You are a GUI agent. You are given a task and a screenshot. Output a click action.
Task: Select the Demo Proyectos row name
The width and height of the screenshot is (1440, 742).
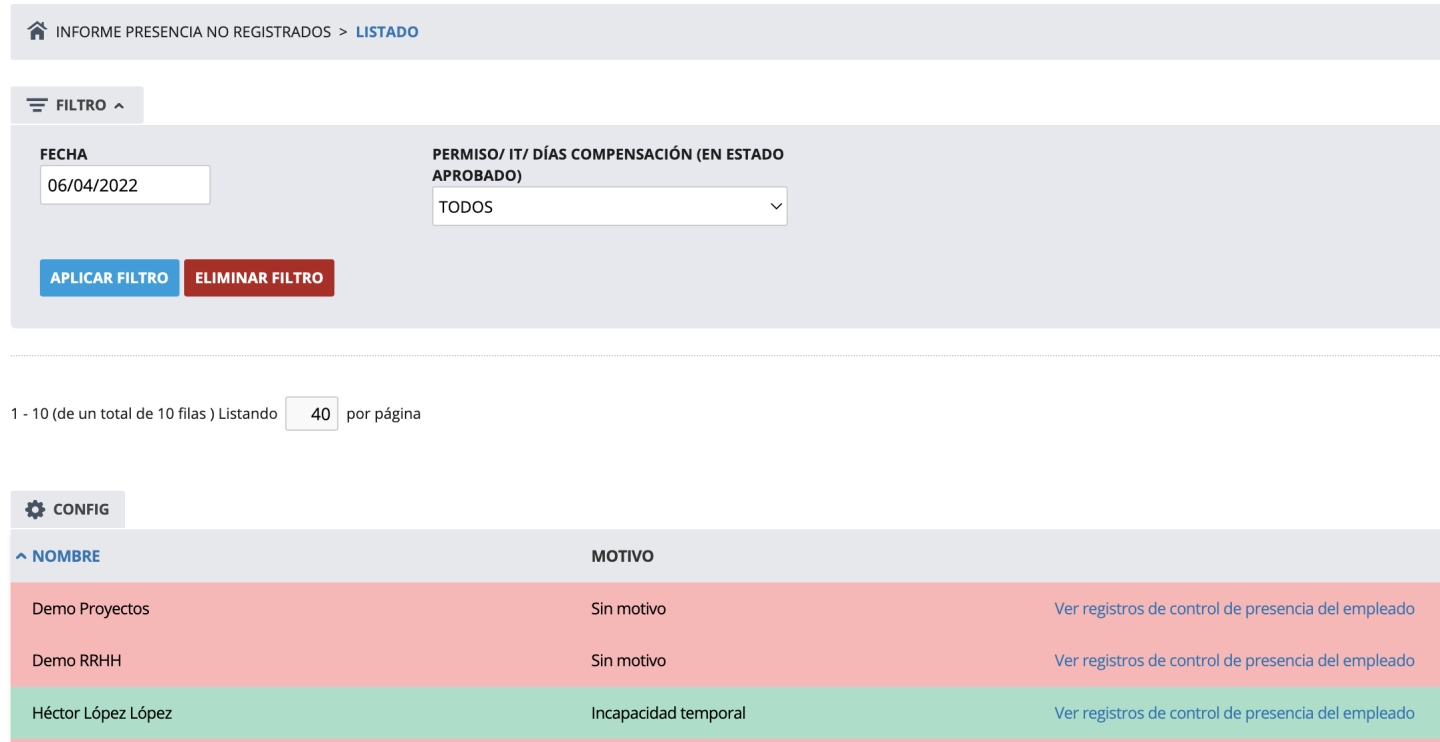(91, 608)
